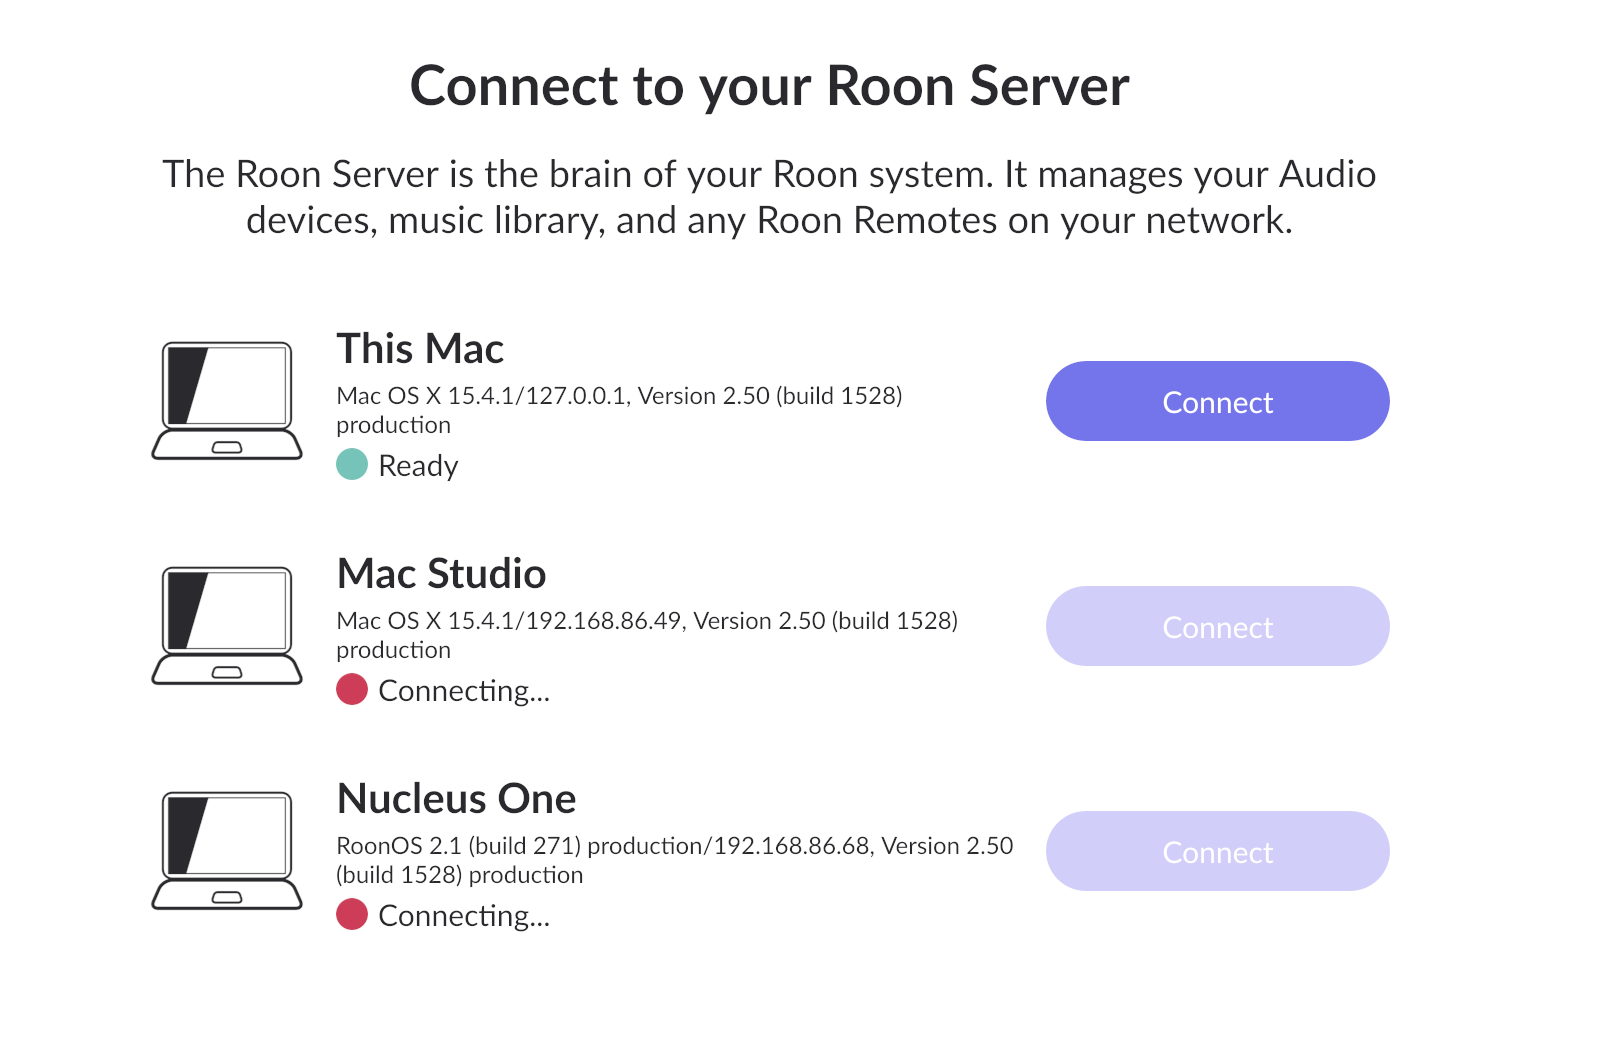
Task: Click the 192.168.86.49 version details text
Action: pos(647,635)
